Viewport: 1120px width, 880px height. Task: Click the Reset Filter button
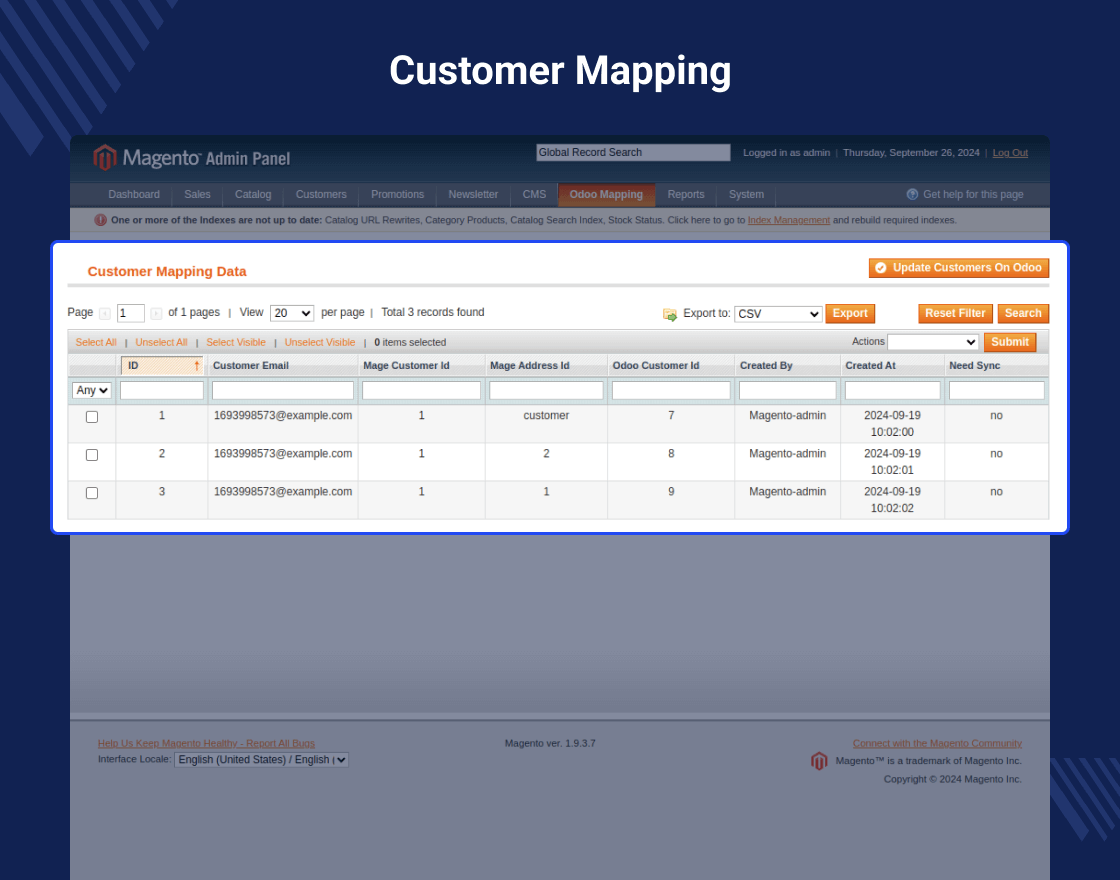pyautogui.click(x=955, y=314)
